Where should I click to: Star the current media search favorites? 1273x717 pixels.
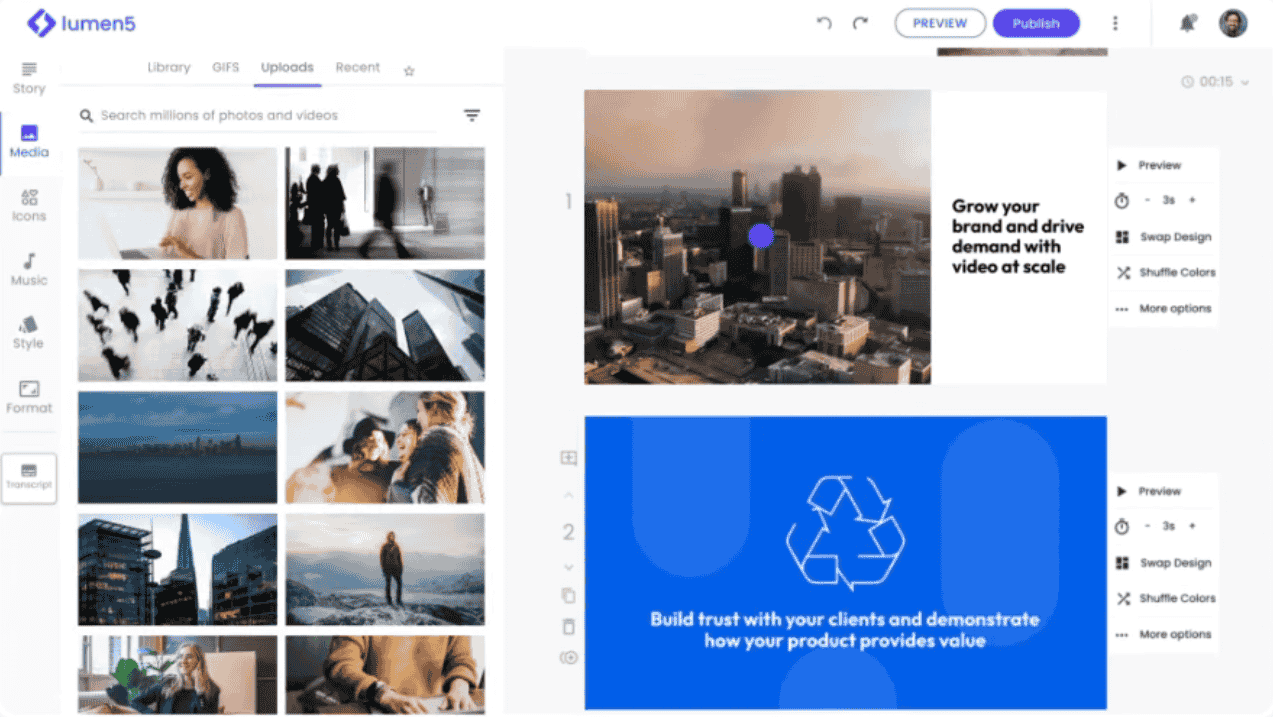409,71
